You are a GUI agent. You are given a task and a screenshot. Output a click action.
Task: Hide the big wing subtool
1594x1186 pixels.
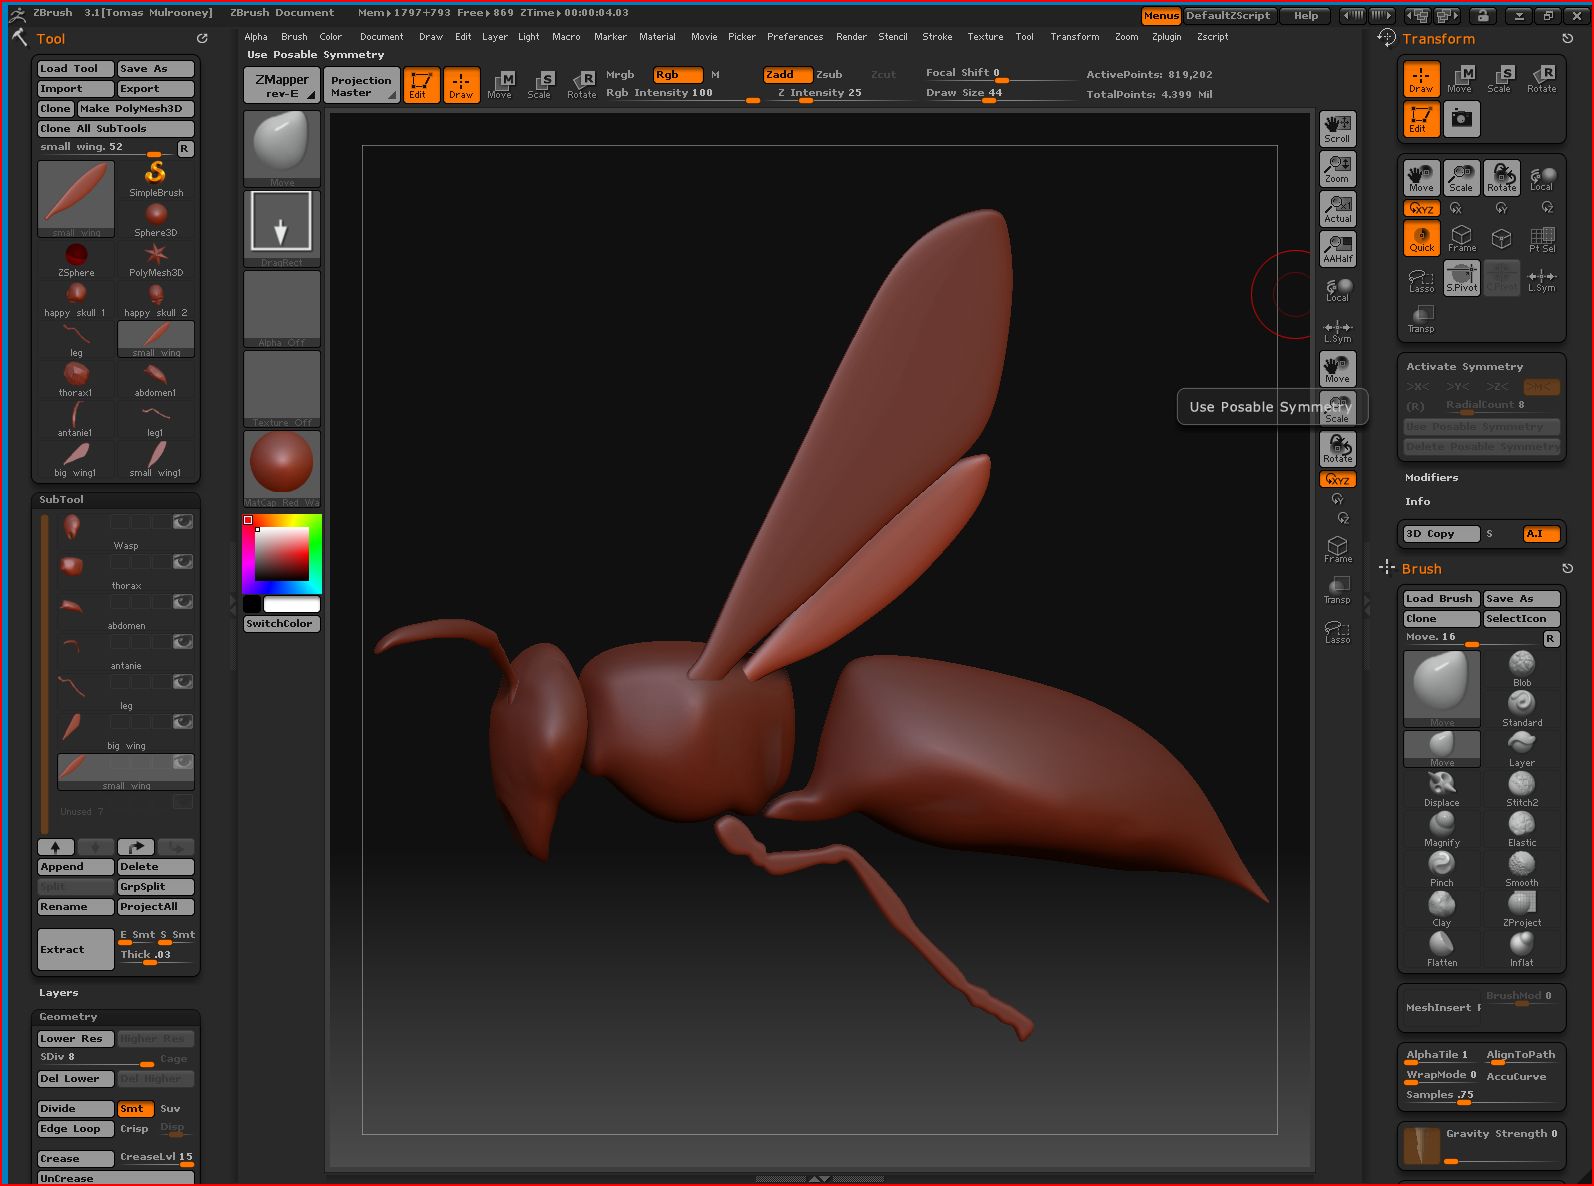point(183,722)
